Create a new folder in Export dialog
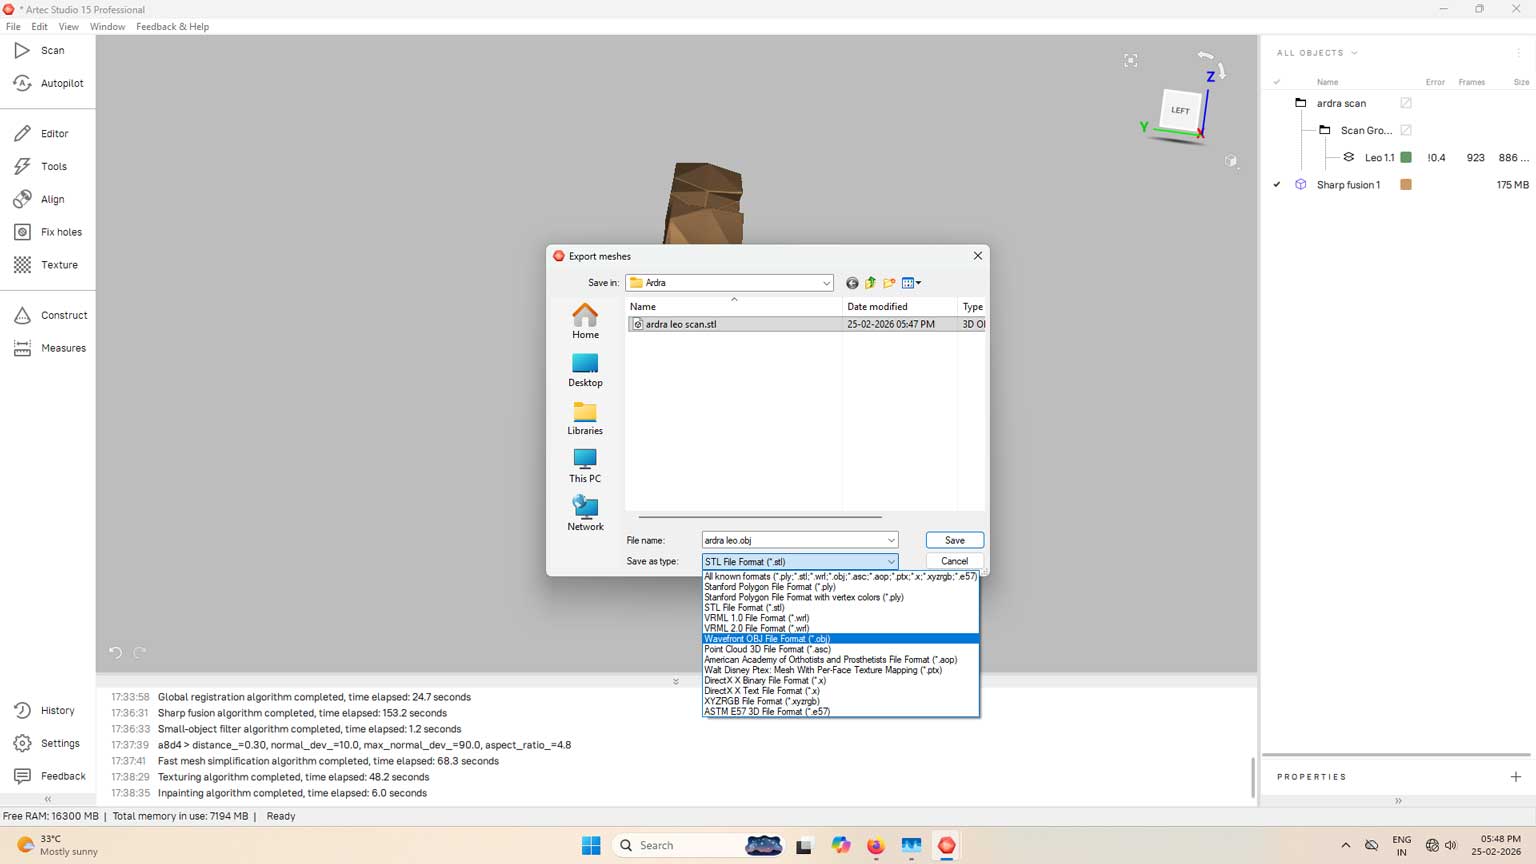1536x864 pixels. point(889,283)
